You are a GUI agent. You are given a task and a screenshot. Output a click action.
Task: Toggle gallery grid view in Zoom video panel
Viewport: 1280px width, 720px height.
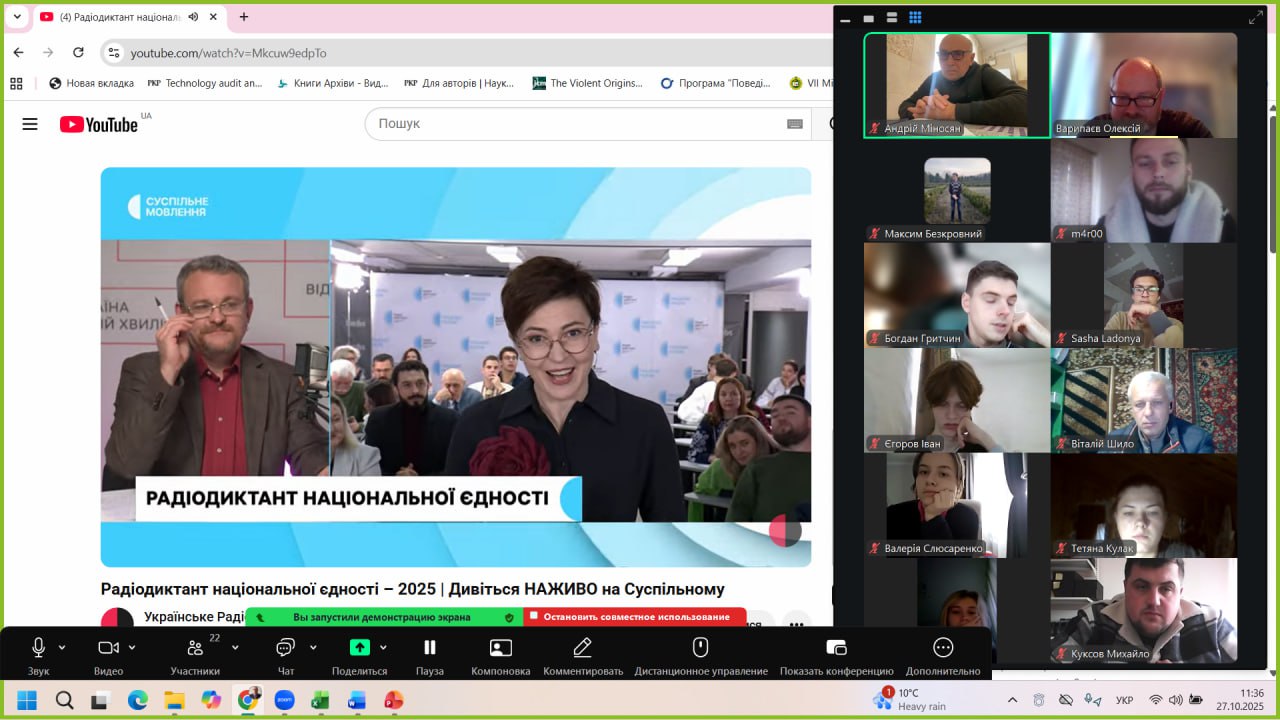(915, 17)
